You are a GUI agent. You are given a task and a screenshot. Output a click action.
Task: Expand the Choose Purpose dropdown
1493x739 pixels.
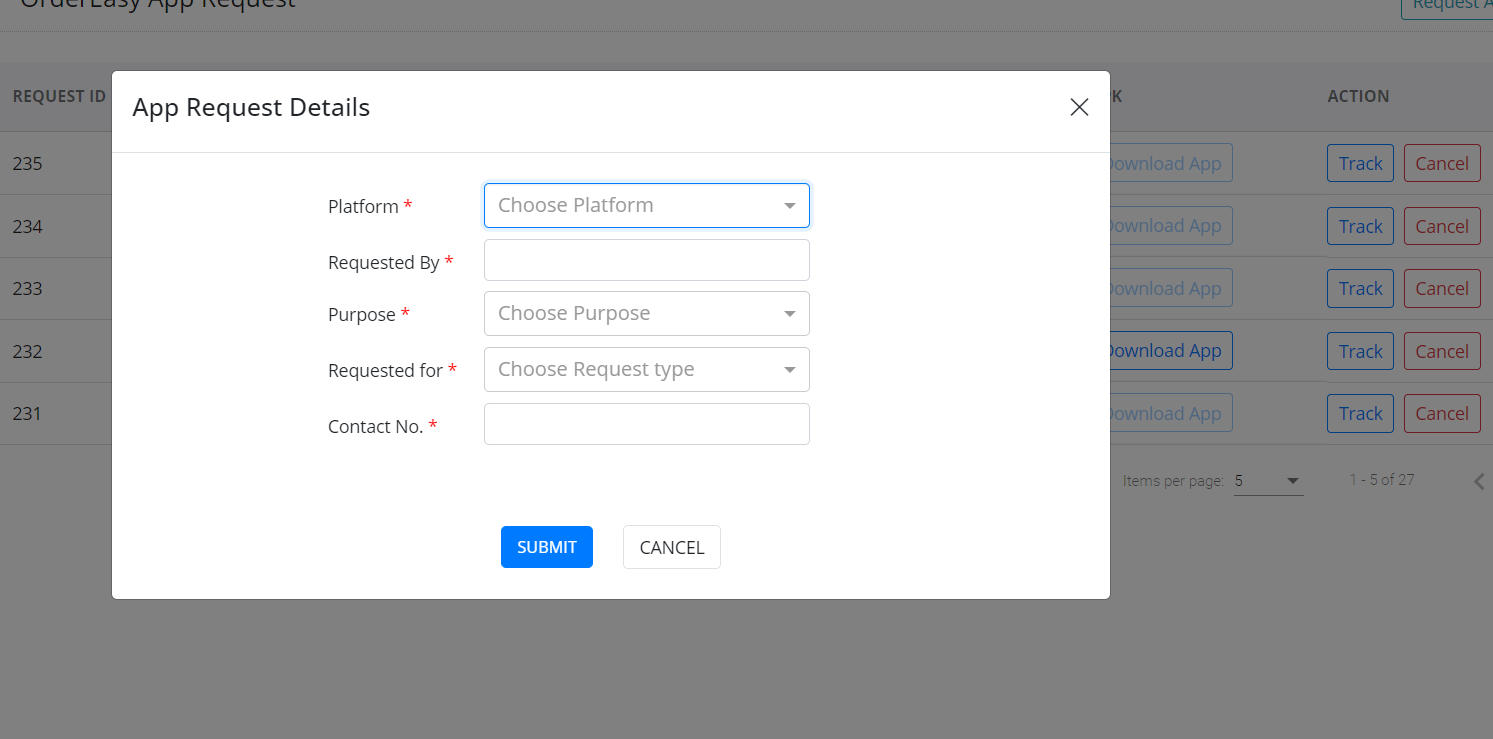coord(646,314)
